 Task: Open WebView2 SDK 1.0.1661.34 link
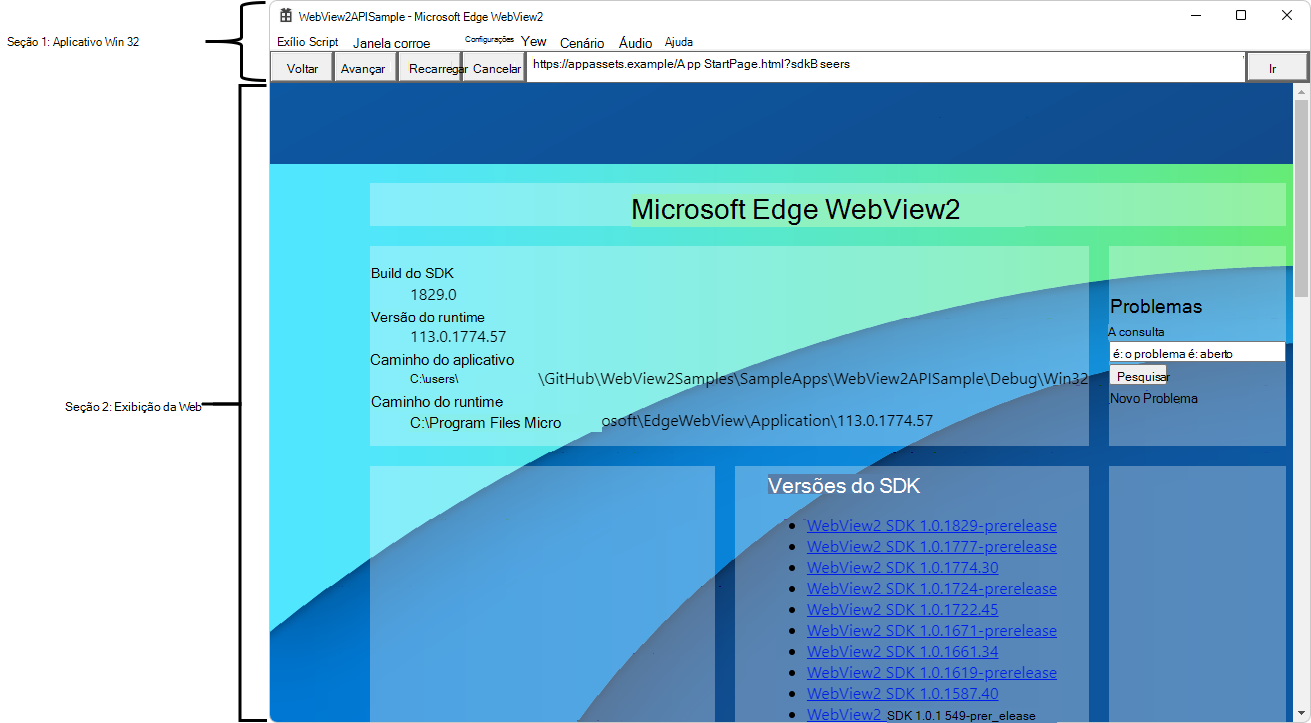point(902,652)
